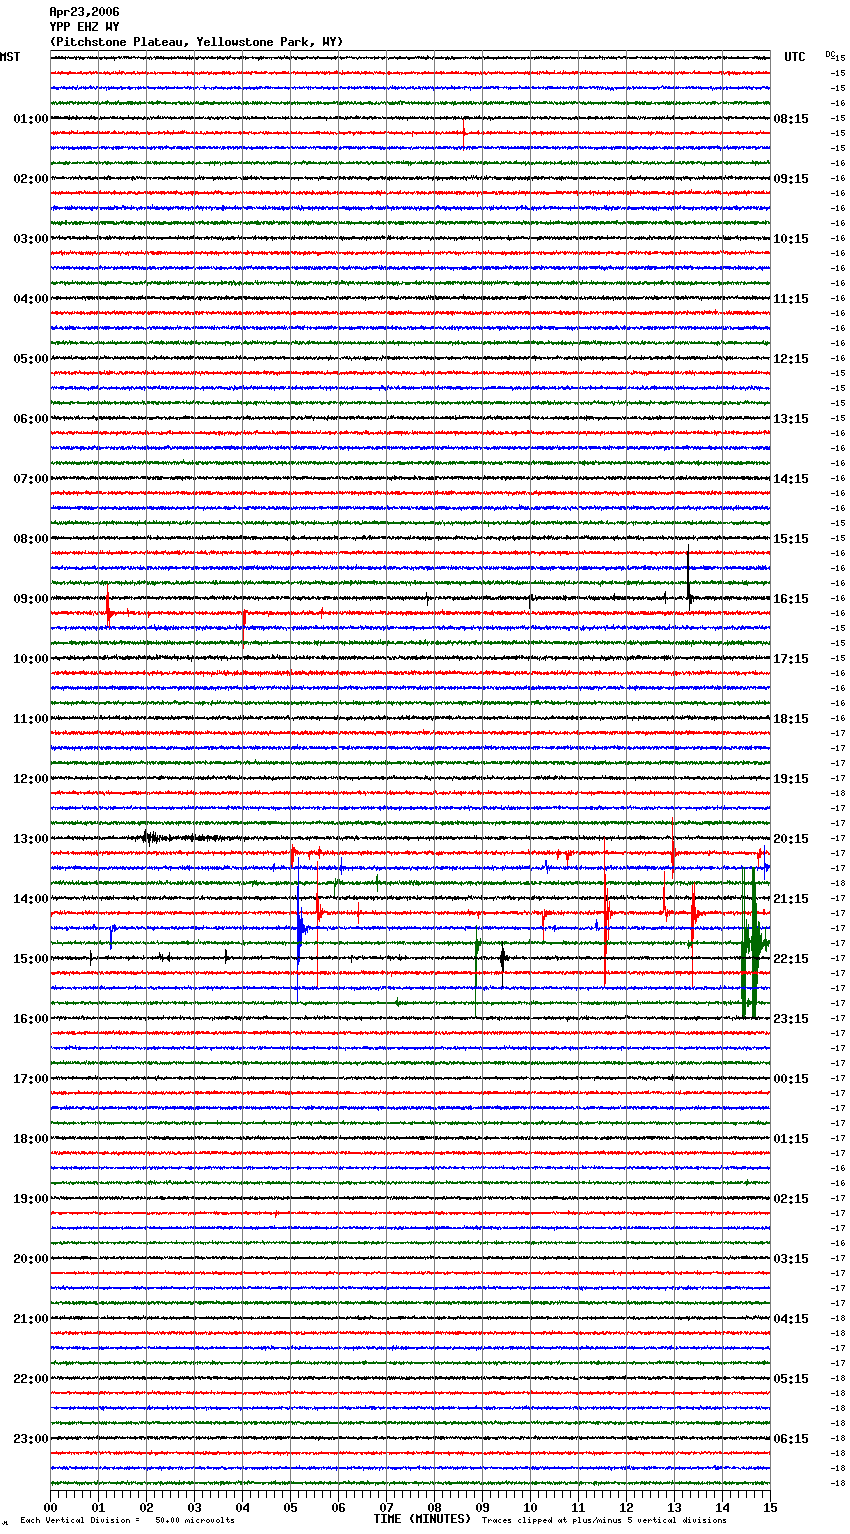
Task: Select the 20:00 MST row label
Action: [30, 1259]
